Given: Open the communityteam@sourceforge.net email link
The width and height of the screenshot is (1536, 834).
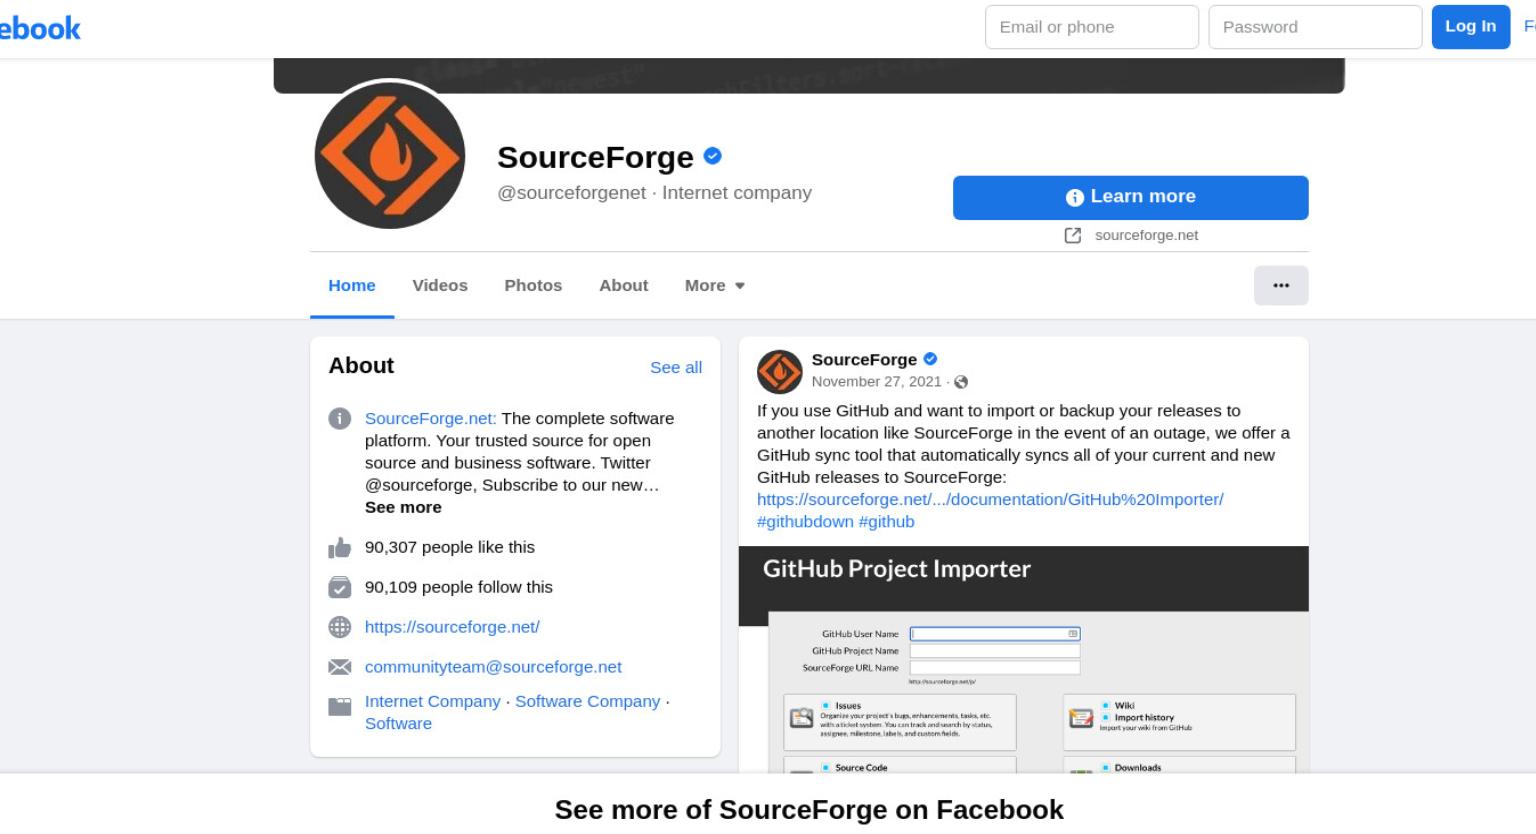Looking at the screenshot, I should pyautogui.click(x=493, y=667).
